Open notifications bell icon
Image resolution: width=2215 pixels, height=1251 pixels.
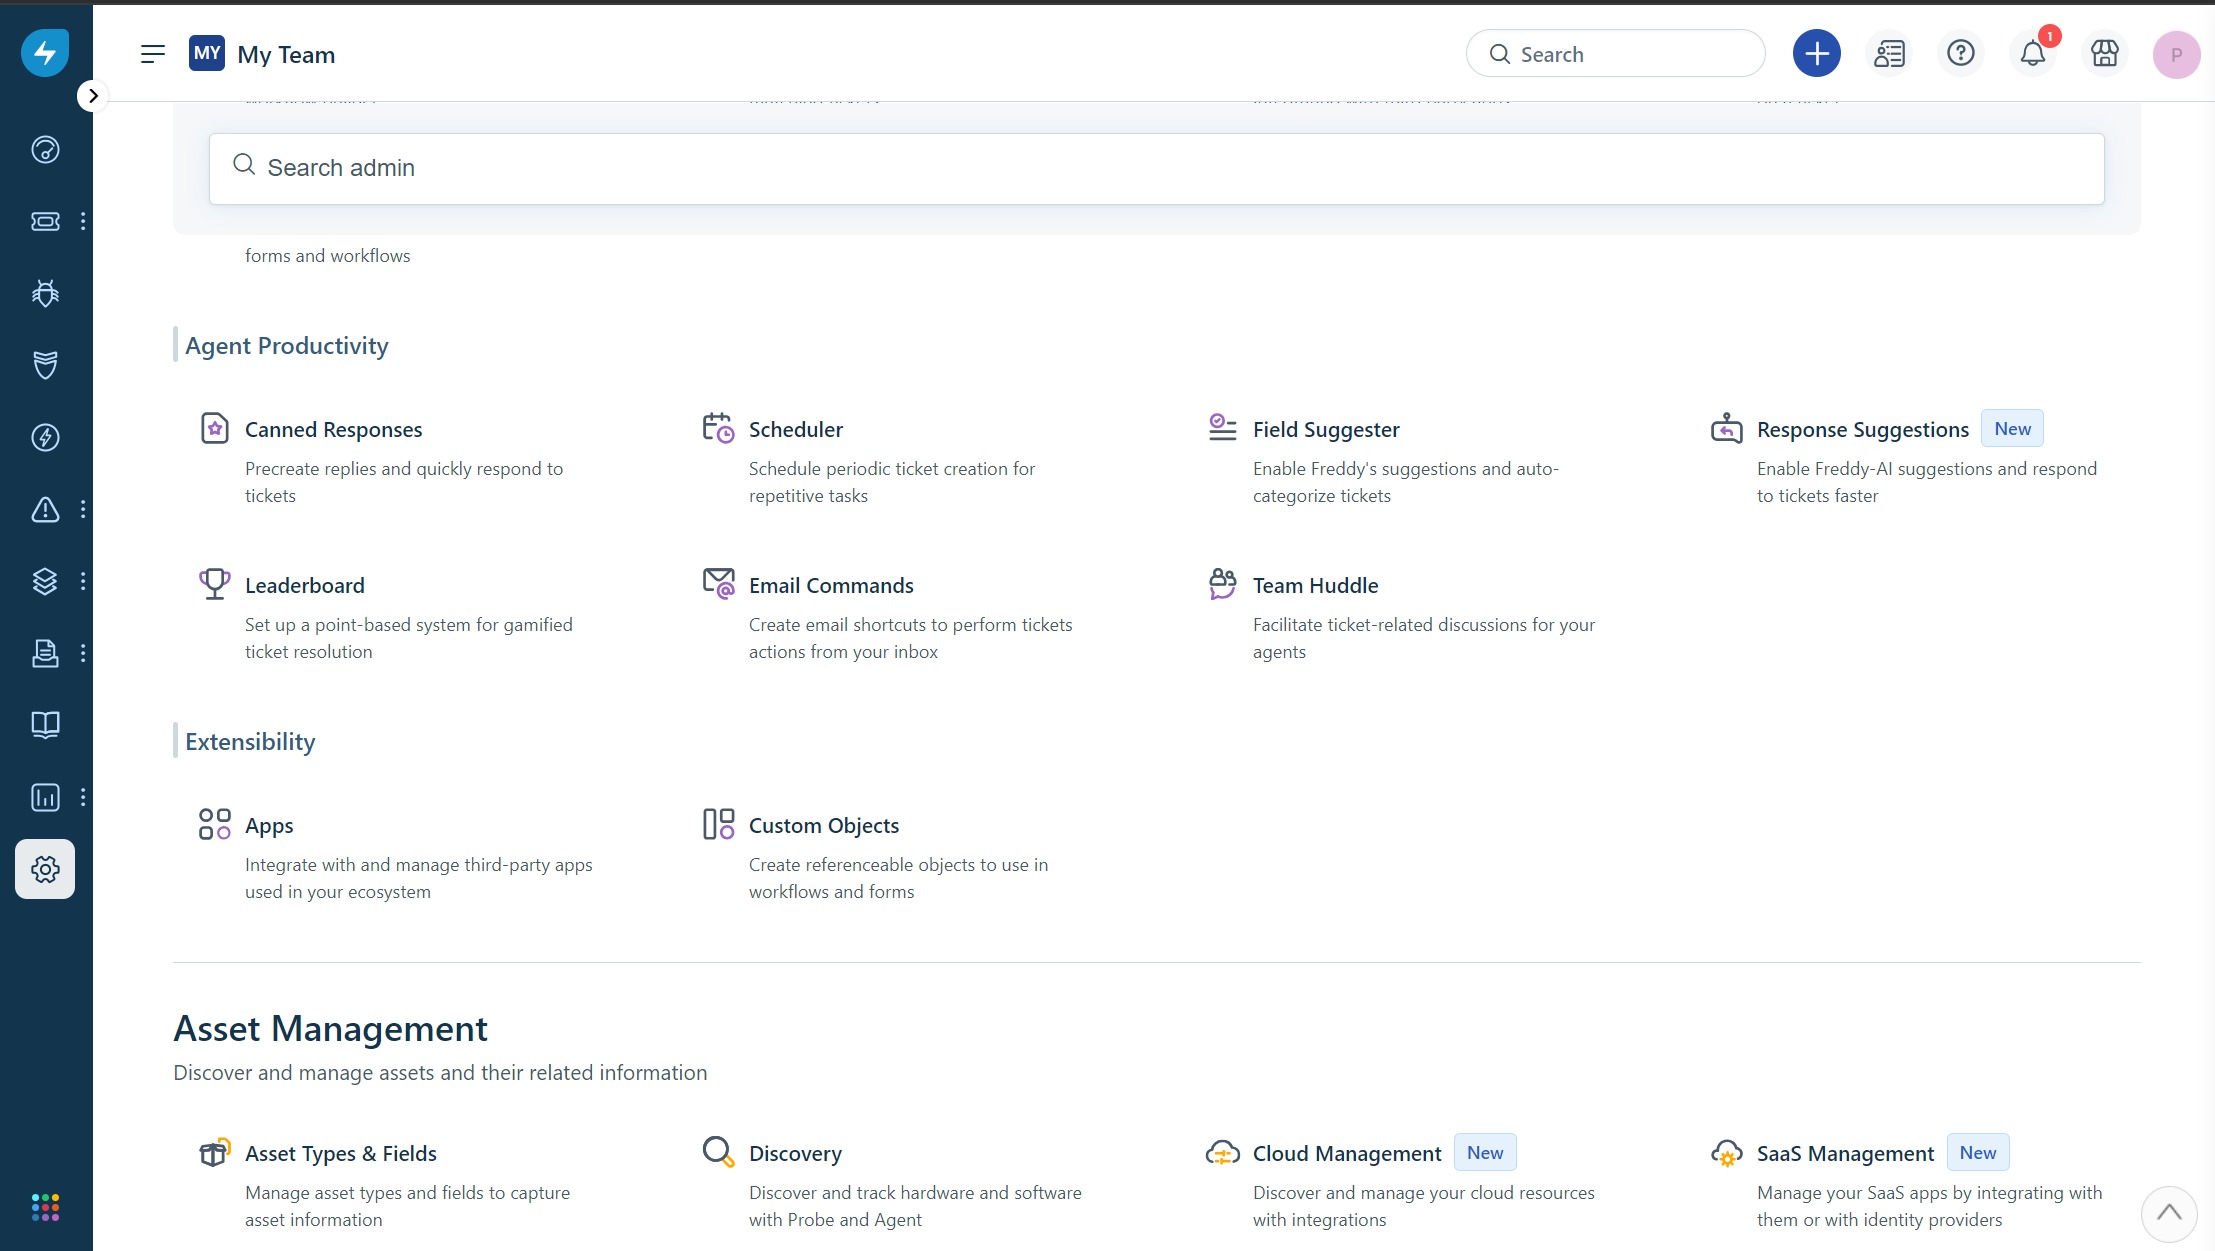pyautogui.click(x=2032, y=54)
